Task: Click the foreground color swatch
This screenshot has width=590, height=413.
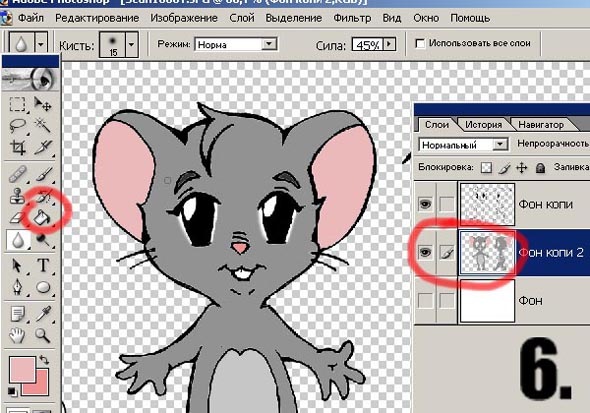Action: point(23,369)
